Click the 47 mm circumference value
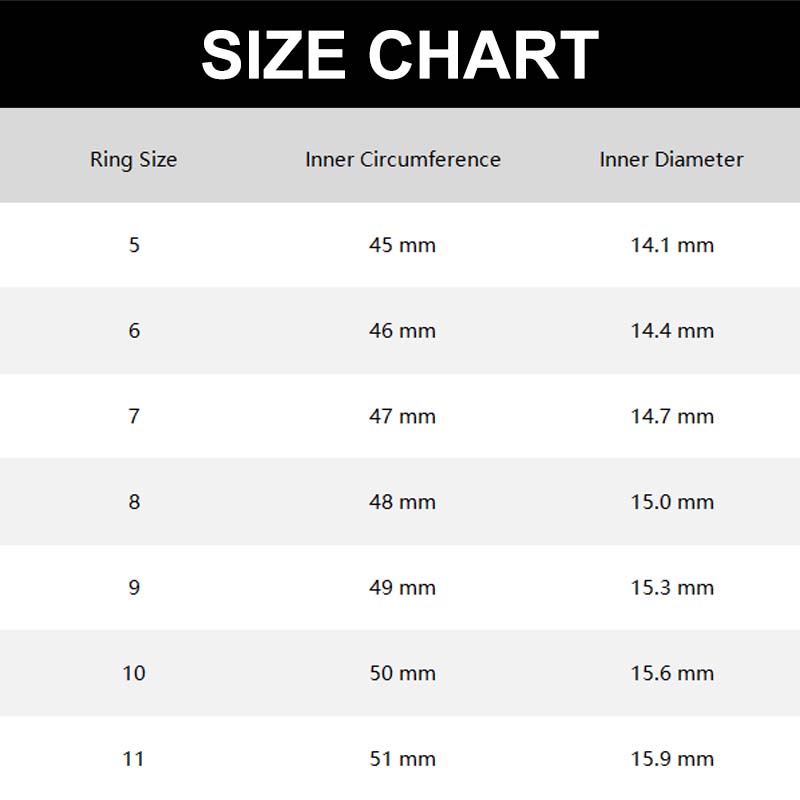 tap(403, 416)
